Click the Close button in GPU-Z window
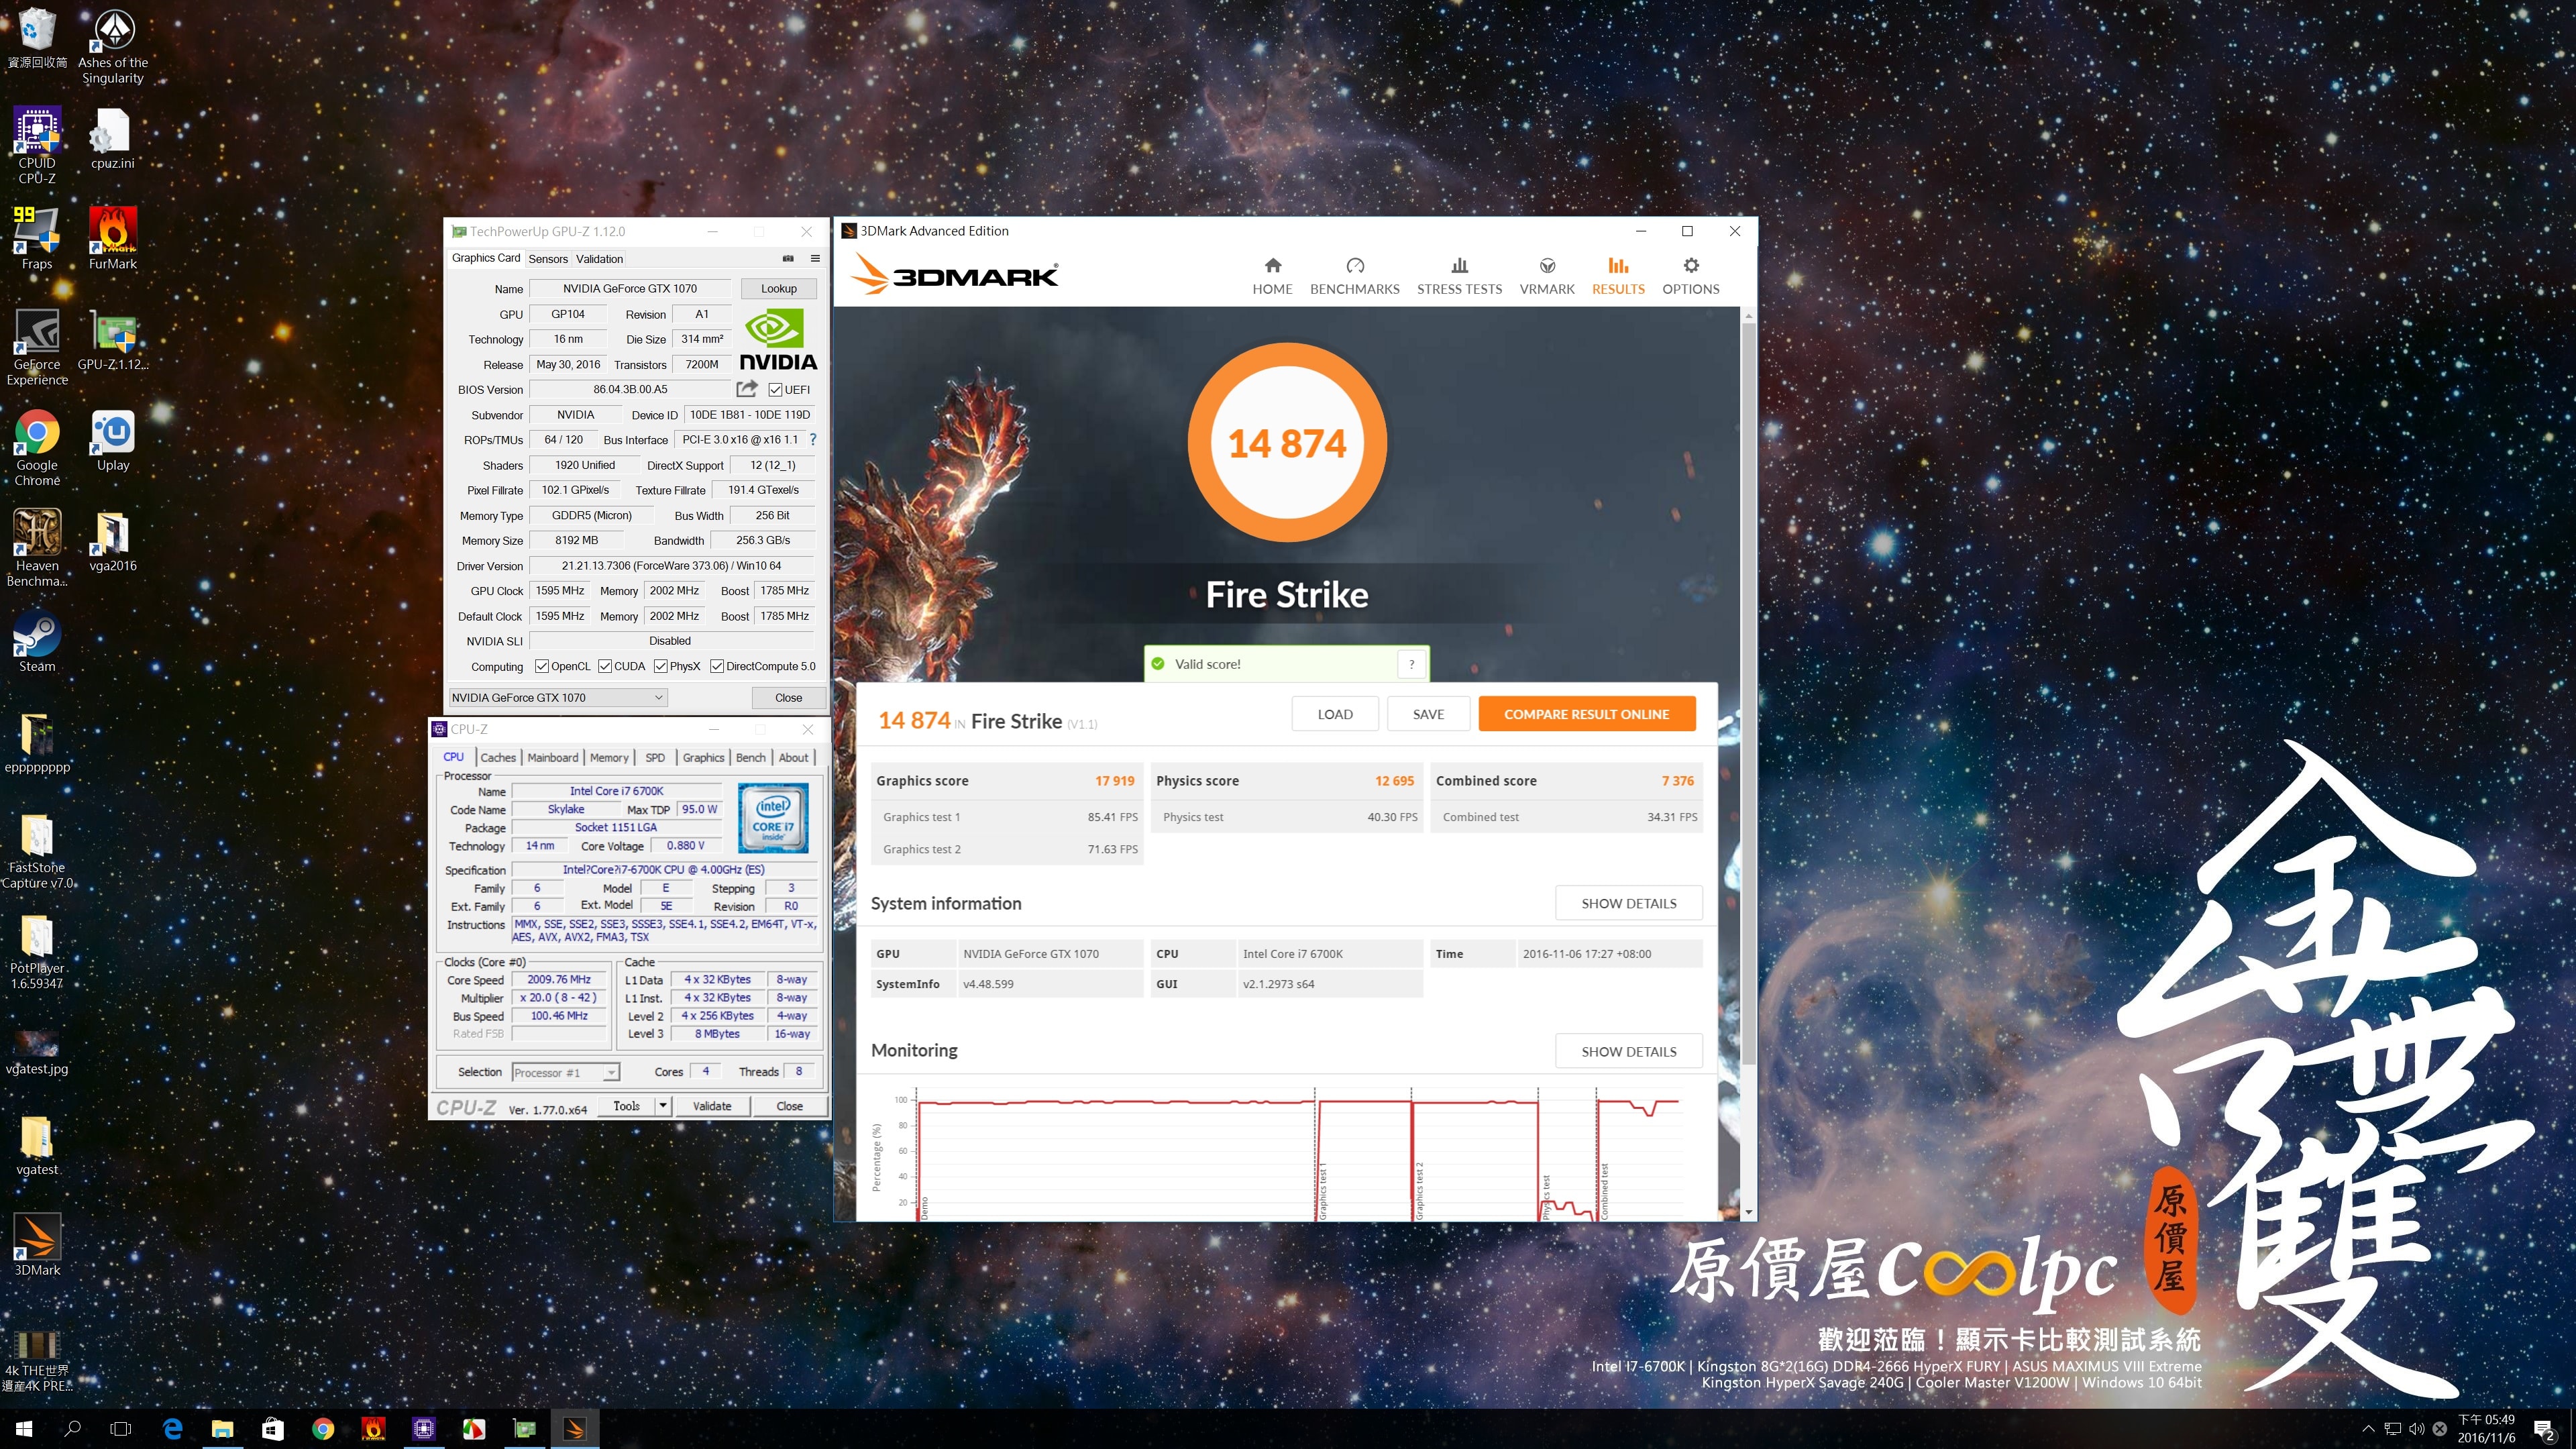This screenshot has width=2576, height=1449. 788,697
